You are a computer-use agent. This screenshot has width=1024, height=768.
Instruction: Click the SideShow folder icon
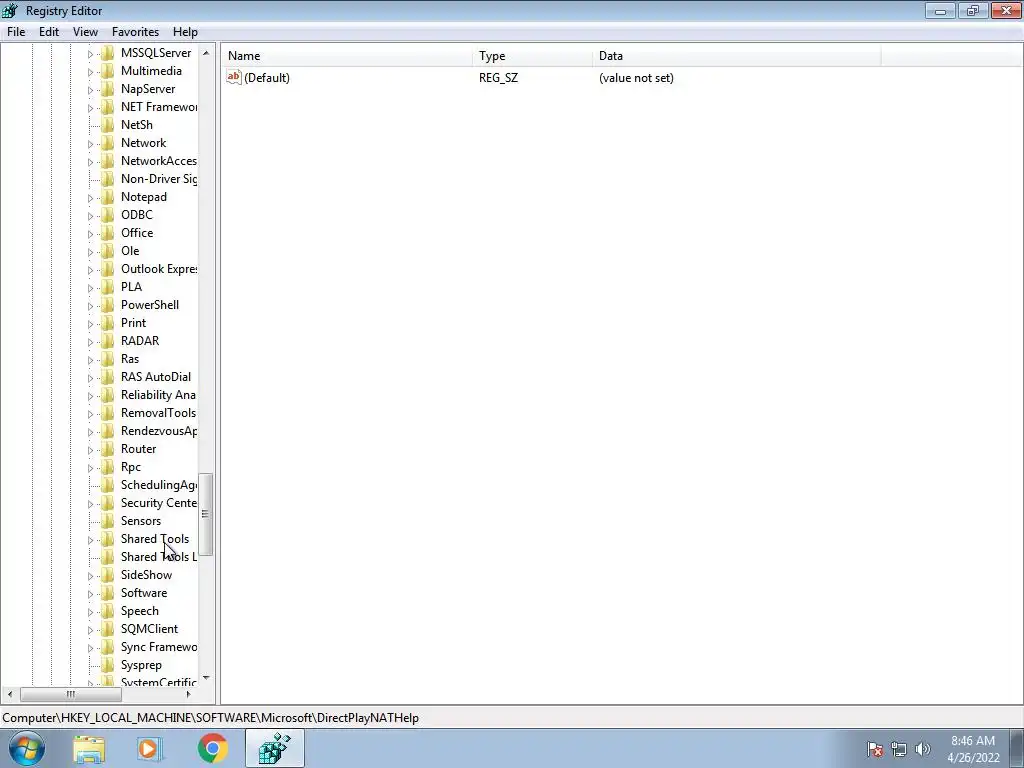click(x=108, y=575)
